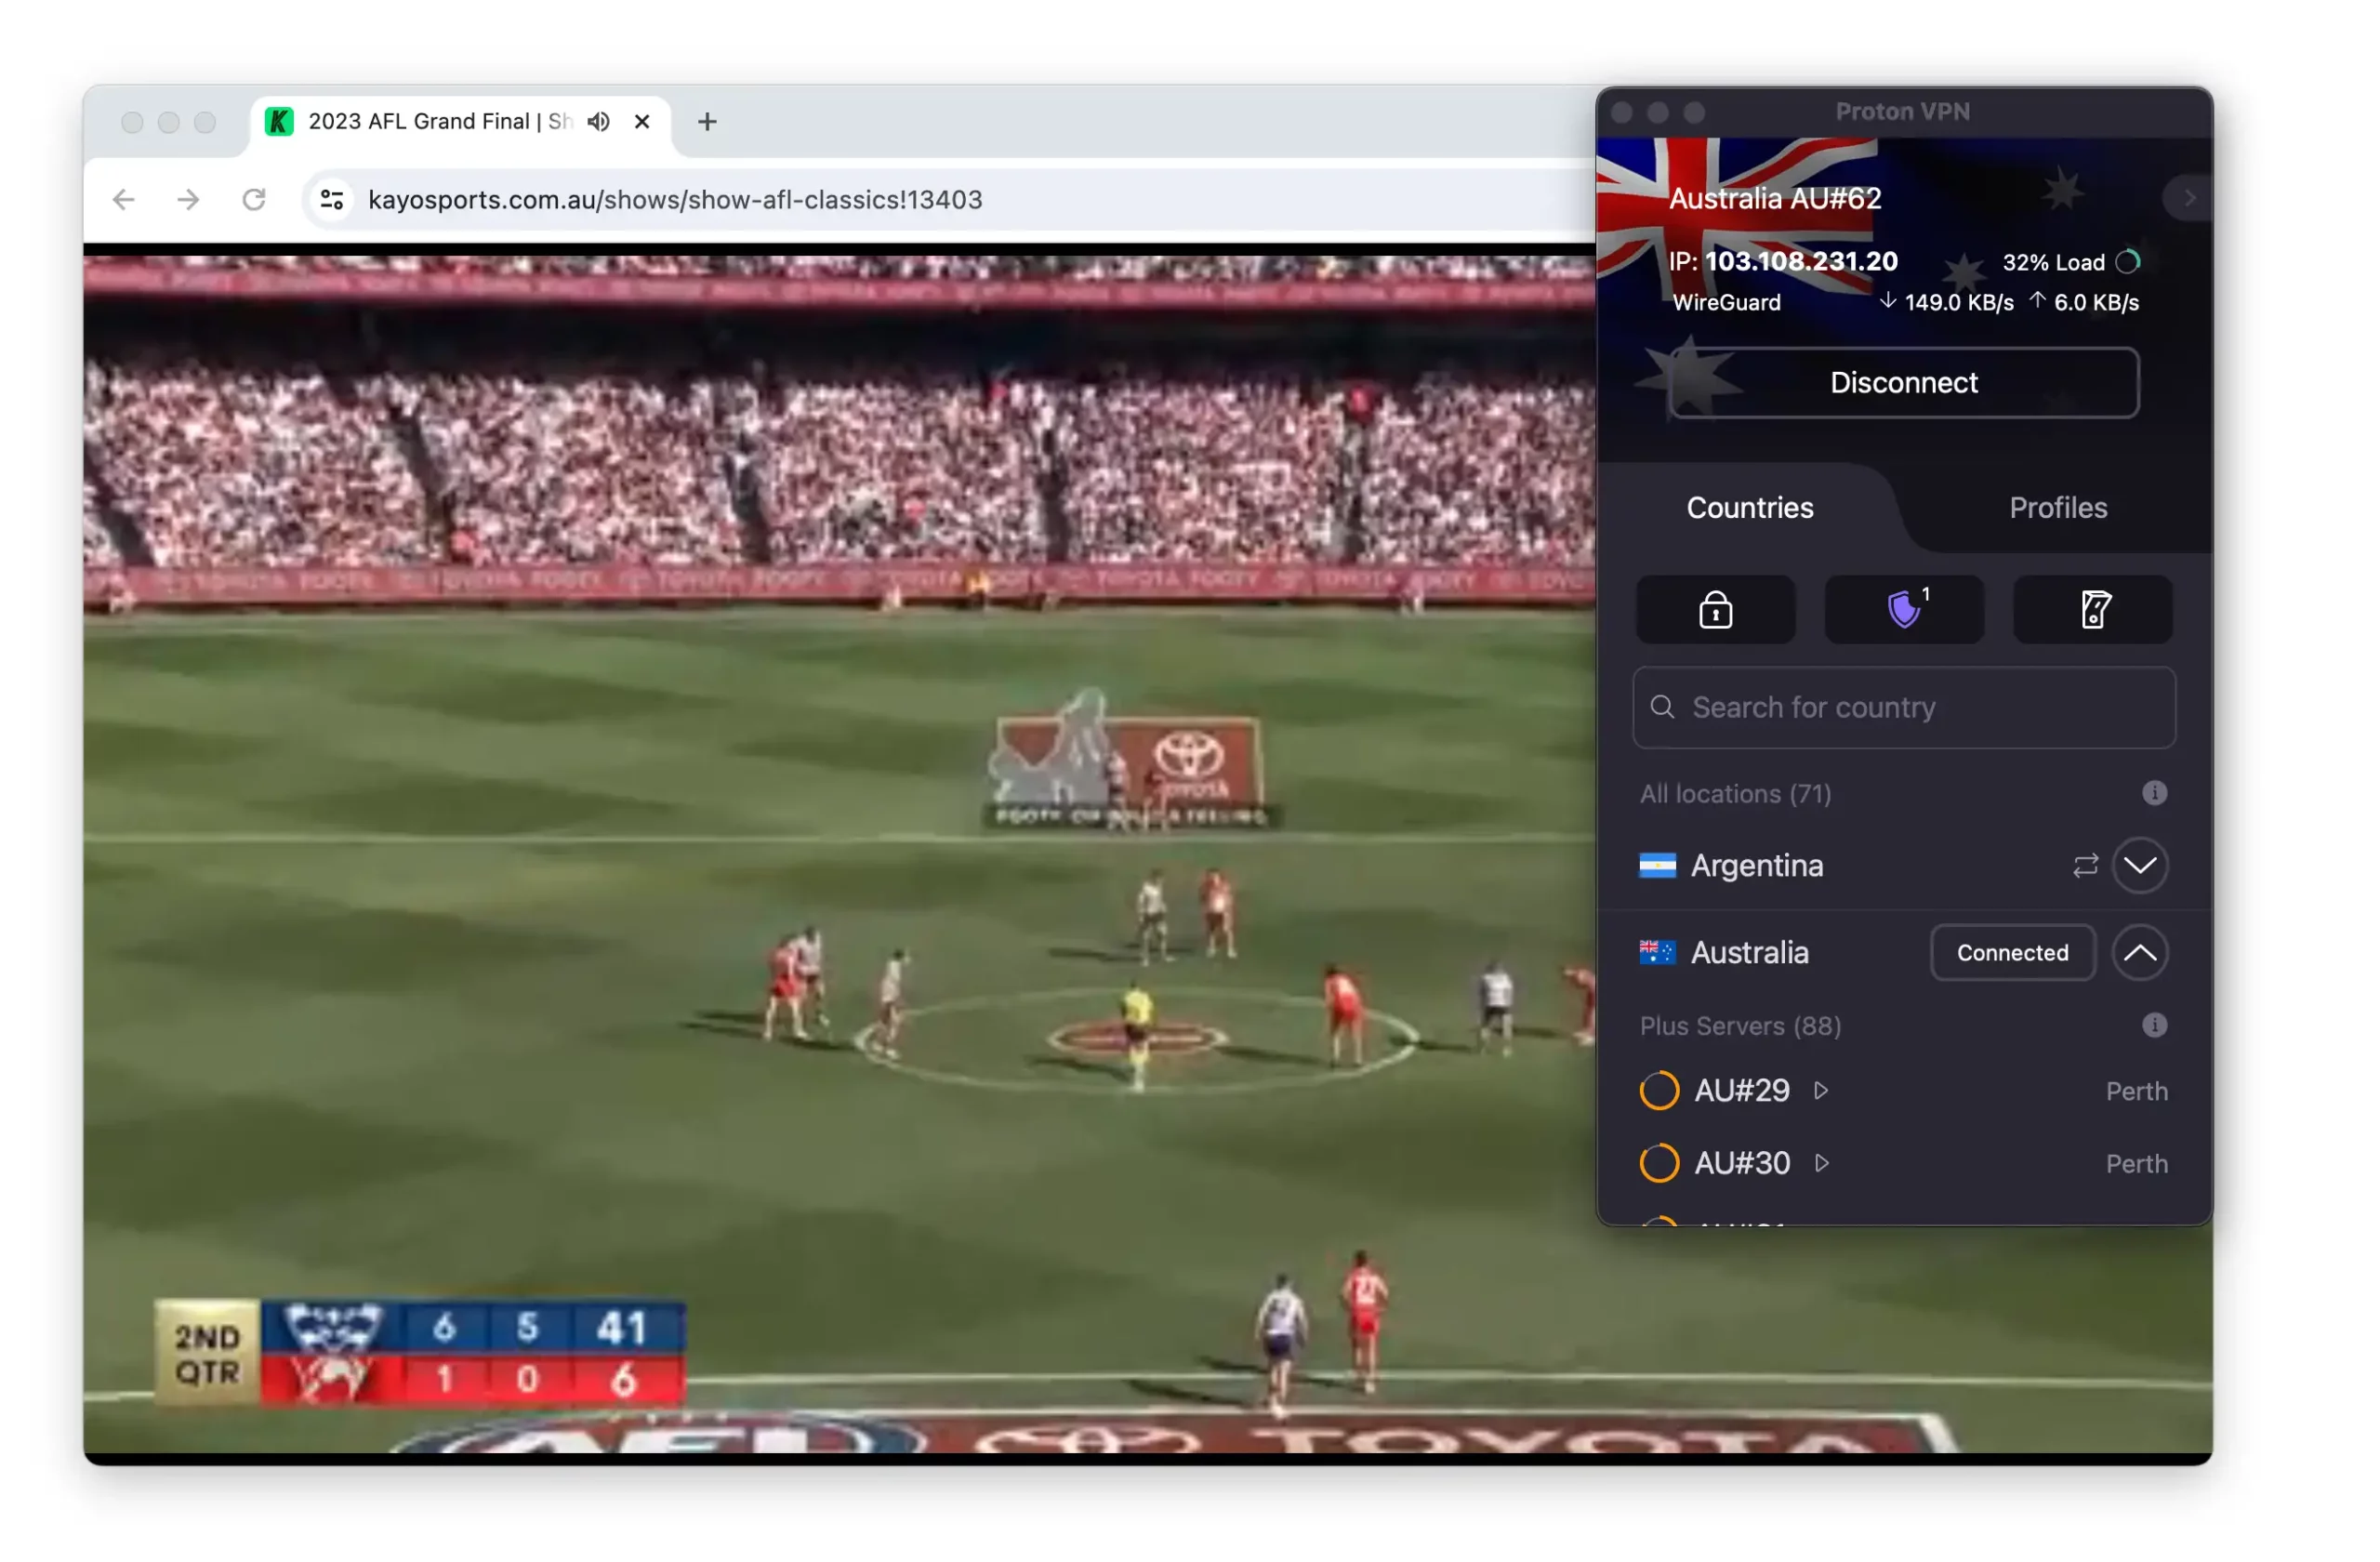Reload the Kayo Sports page
Viewport: 2380px width, 1562px height.
(254, 199)
